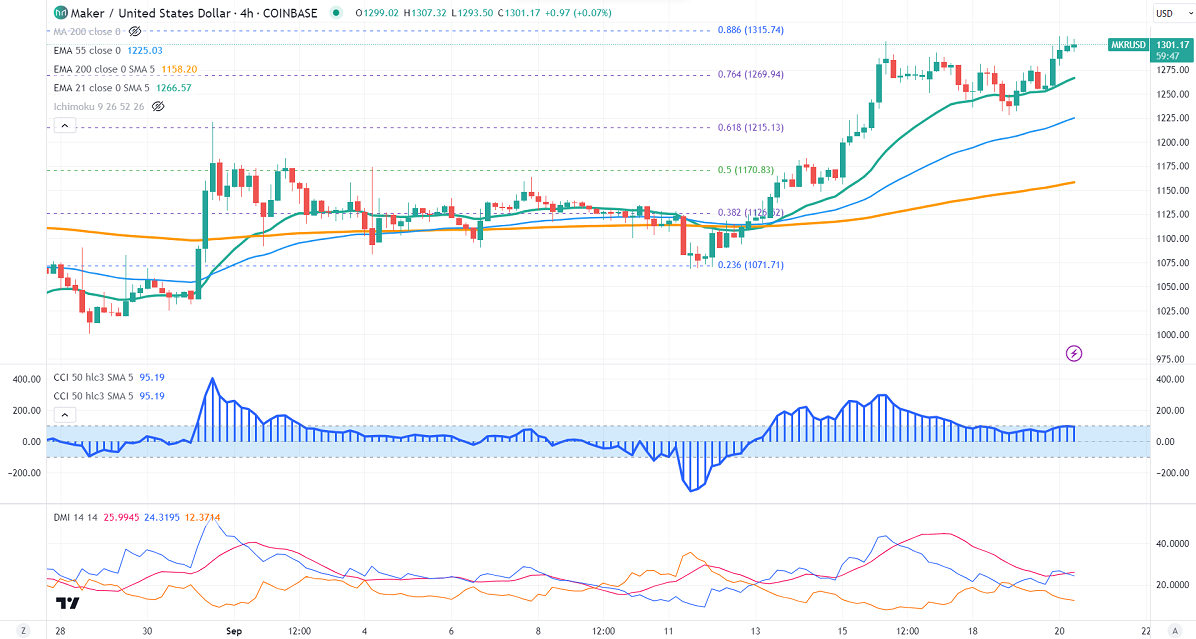Select the Maker / United States Dollar title

coord(150,13)
